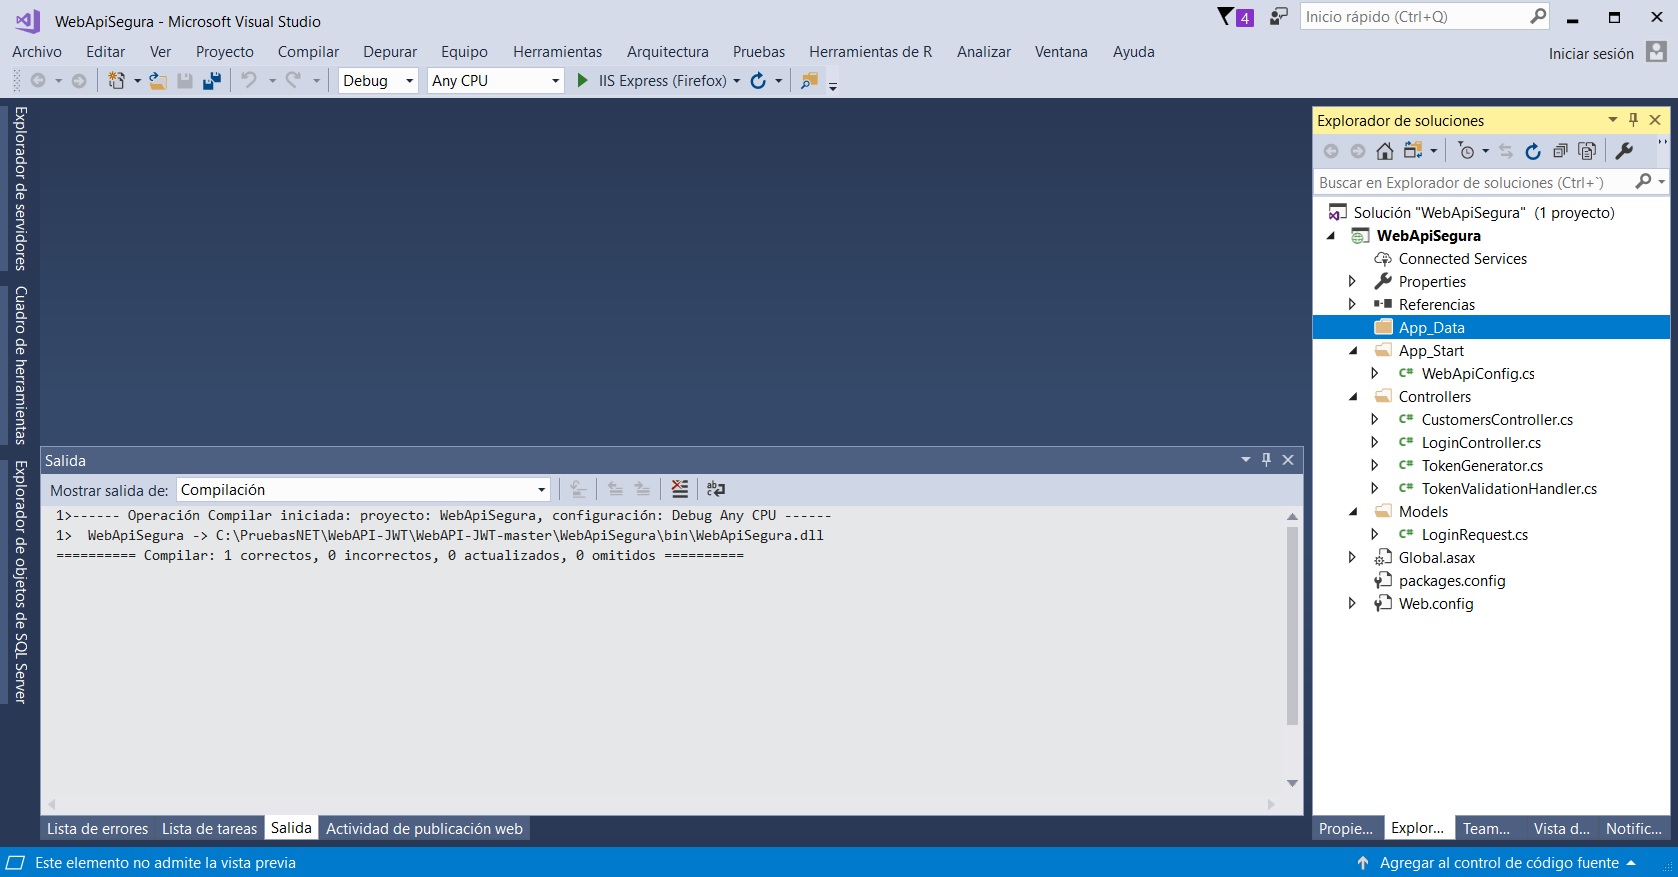Collapse the App_Start folder
The width and height of the screenshot is (1678, 877).
pos(1353,350)
